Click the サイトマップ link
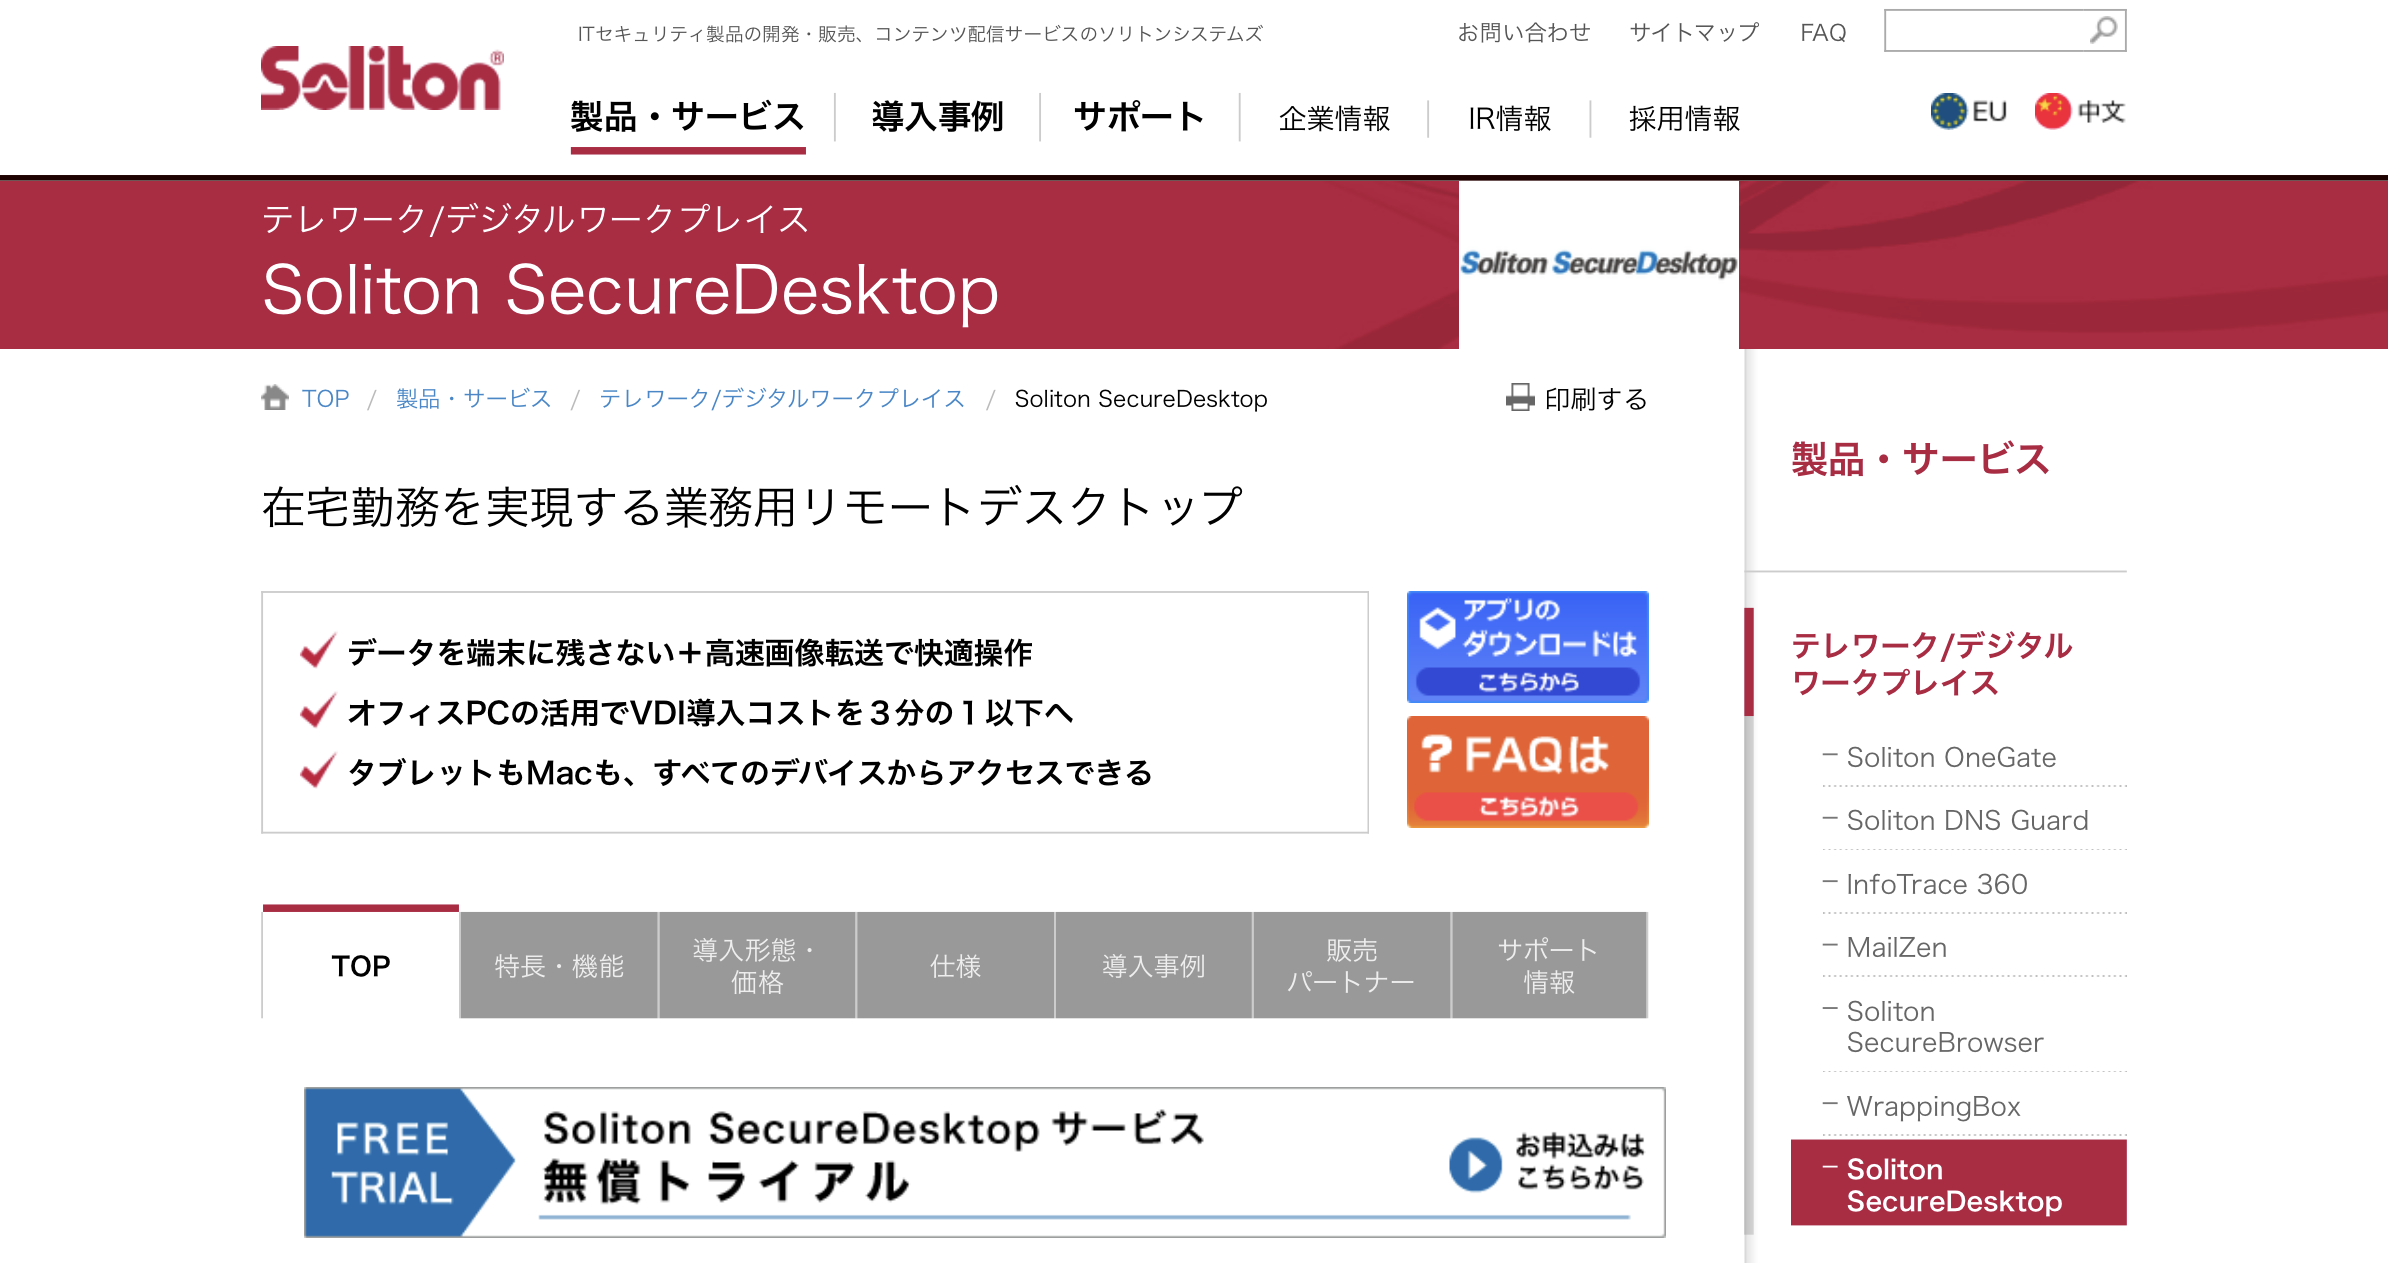Image resolution: width=2388 pixels, height=1263 pixels. (x=1694, y=33)
